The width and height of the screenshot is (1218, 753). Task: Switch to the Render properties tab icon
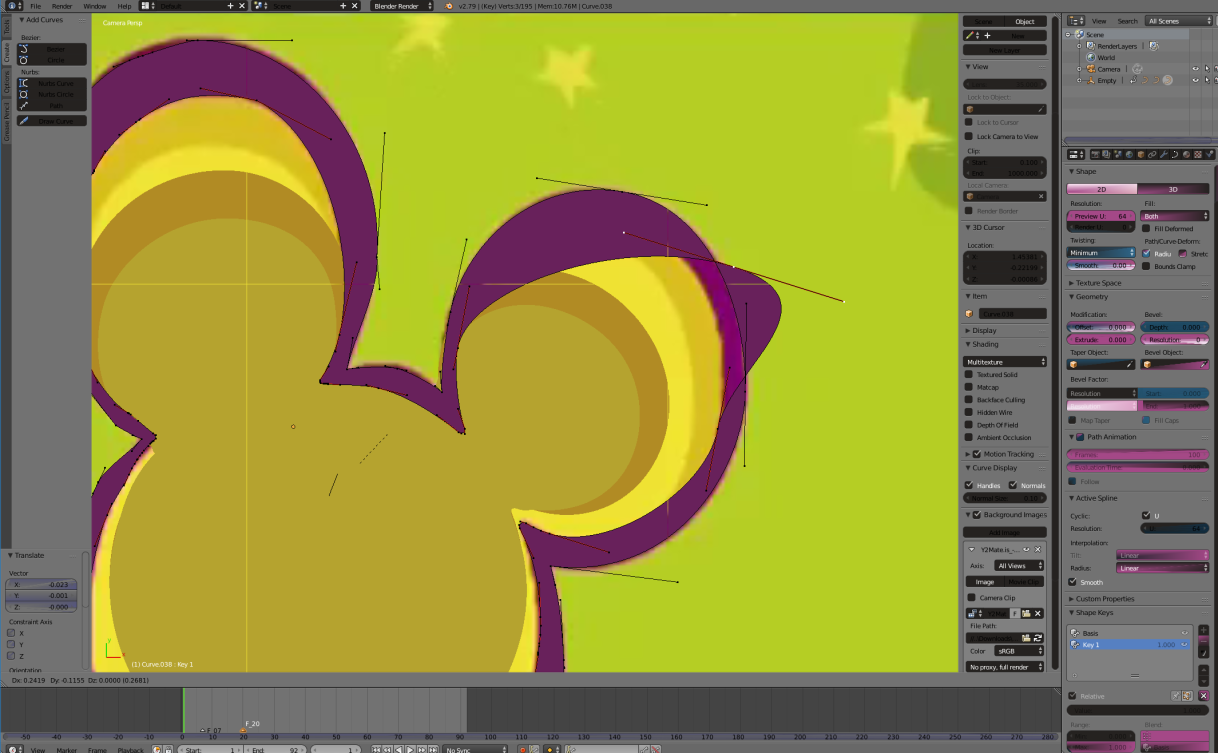(1093, 154)
